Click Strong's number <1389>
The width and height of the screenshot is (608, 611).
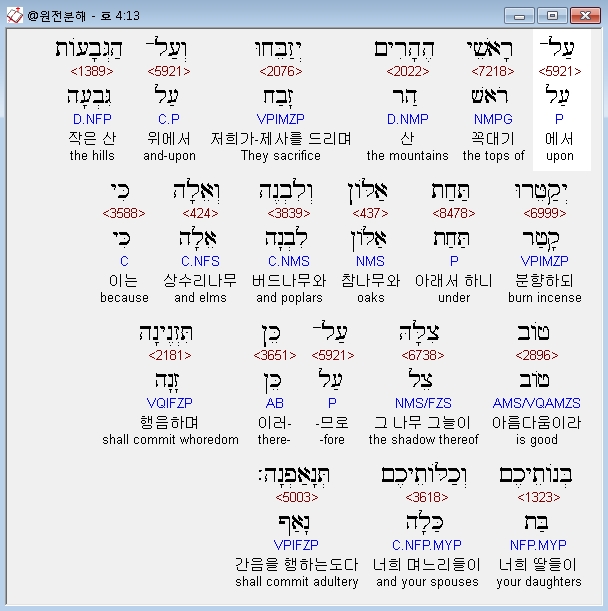point(92,71)
